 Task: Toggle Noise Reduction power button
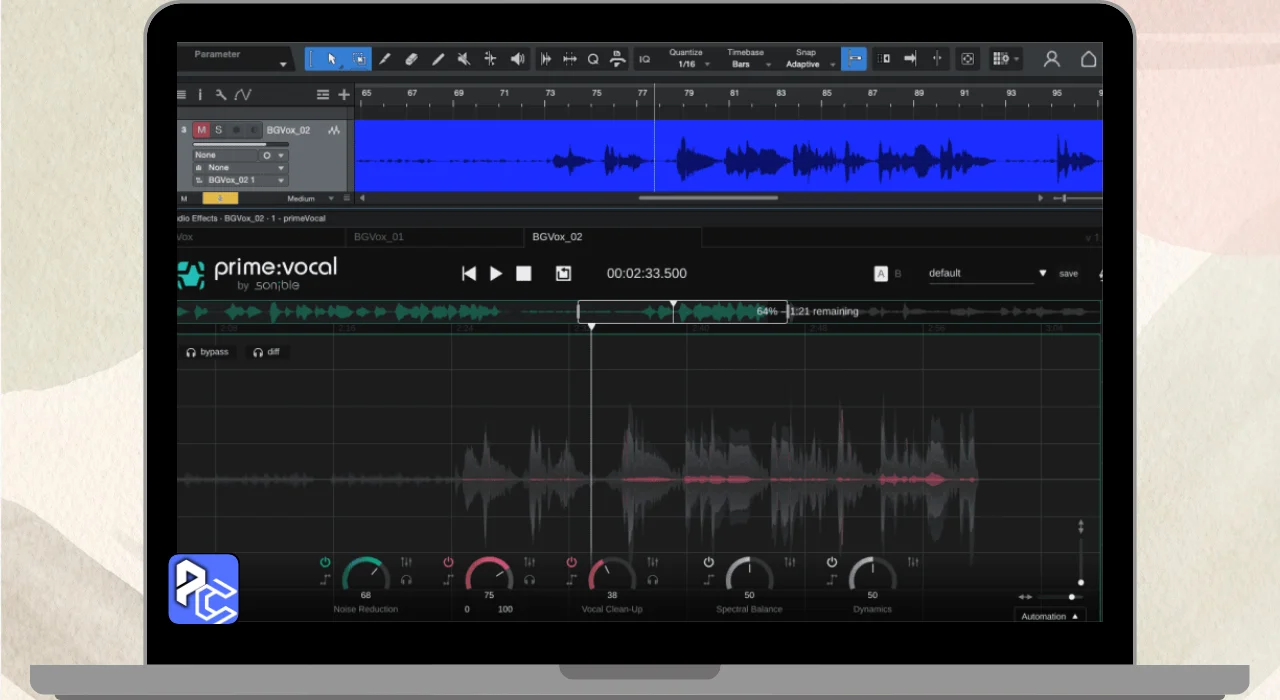click(x=325, y=562)
